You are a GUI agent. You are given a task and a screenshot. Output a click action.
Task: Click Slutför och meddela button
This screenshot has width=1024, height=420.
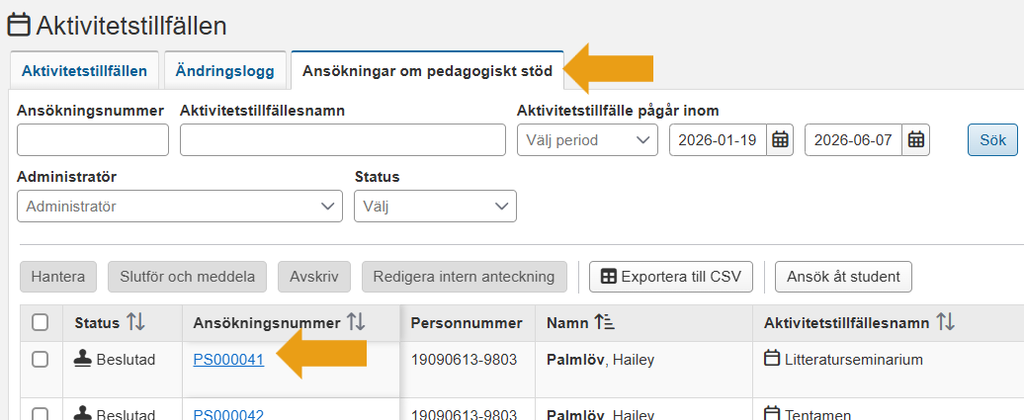point(187,276)
